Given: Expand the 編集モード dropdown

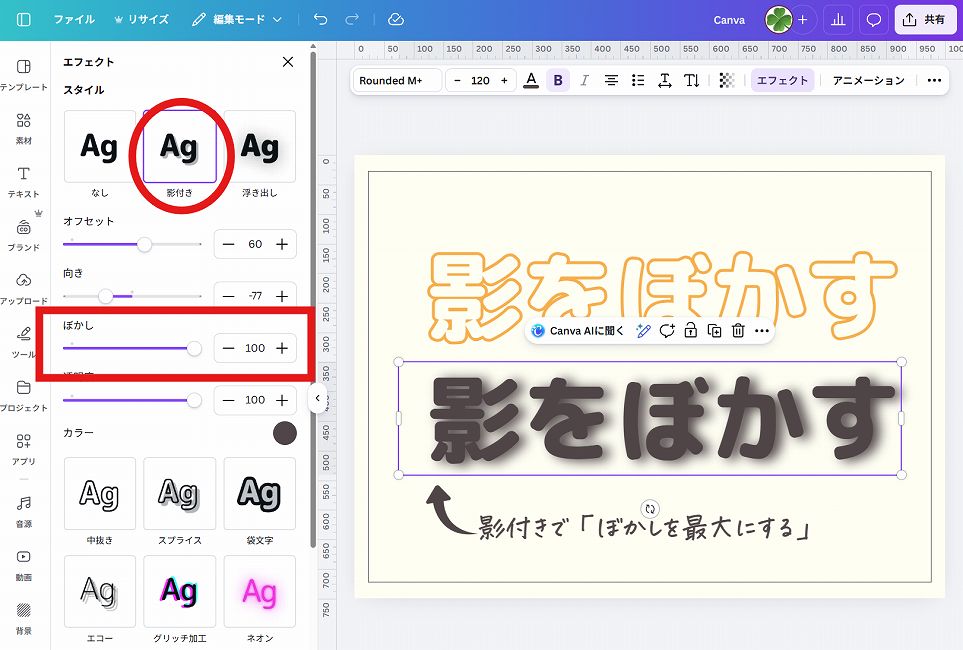Looking at the screenshot, I should coord(237,19).
